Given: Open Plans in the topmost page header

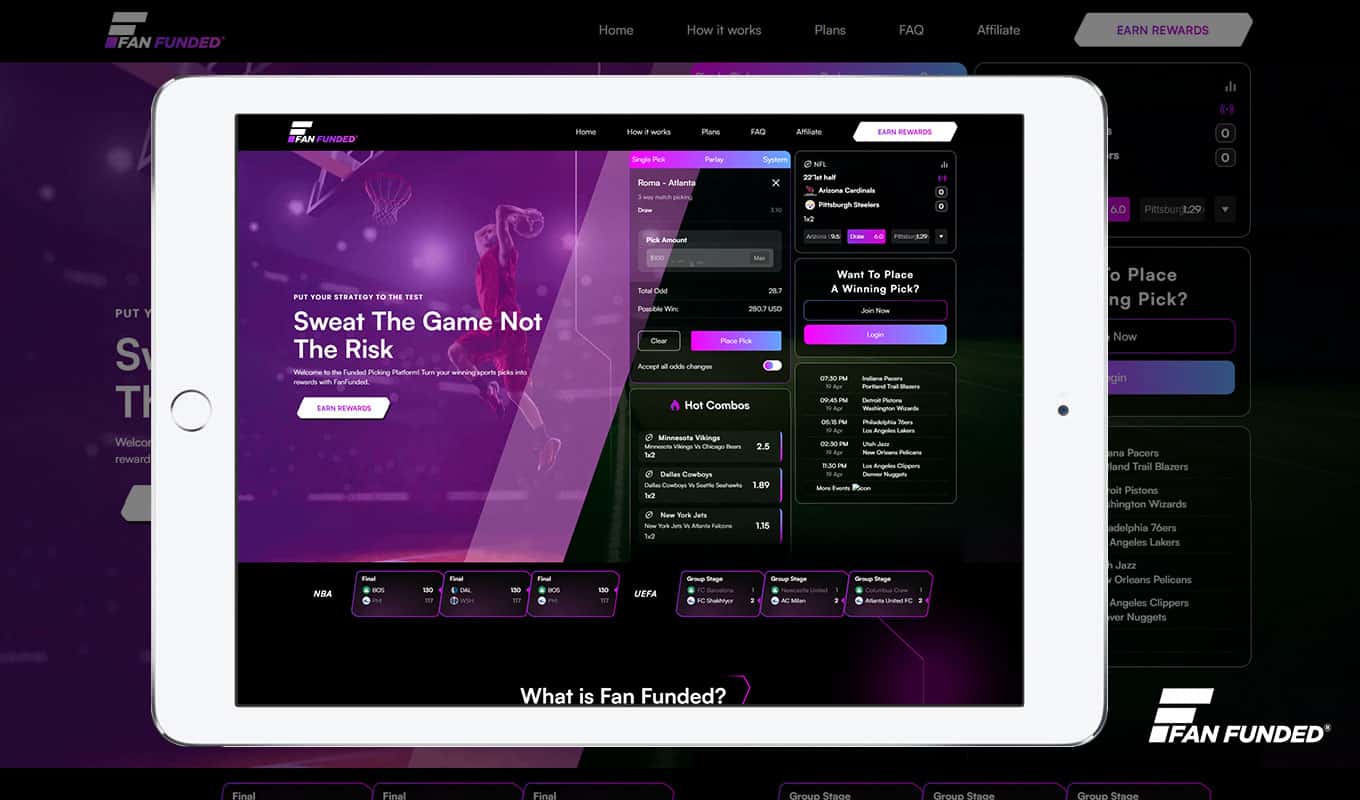Looking at the screenshot, I should tap(830, 30).
